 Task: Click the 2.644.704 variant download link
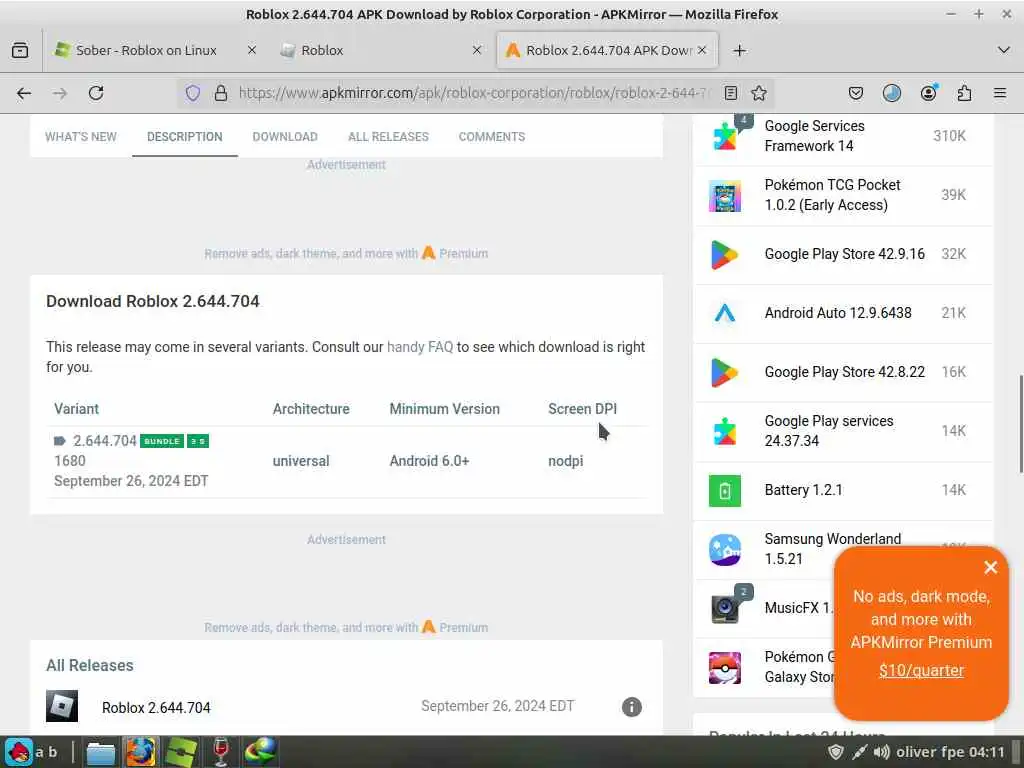click(104, 441)
